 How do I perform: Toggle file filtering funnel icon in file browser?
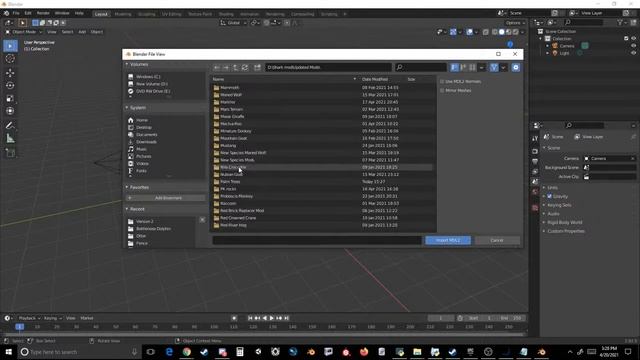coord(494,67)
